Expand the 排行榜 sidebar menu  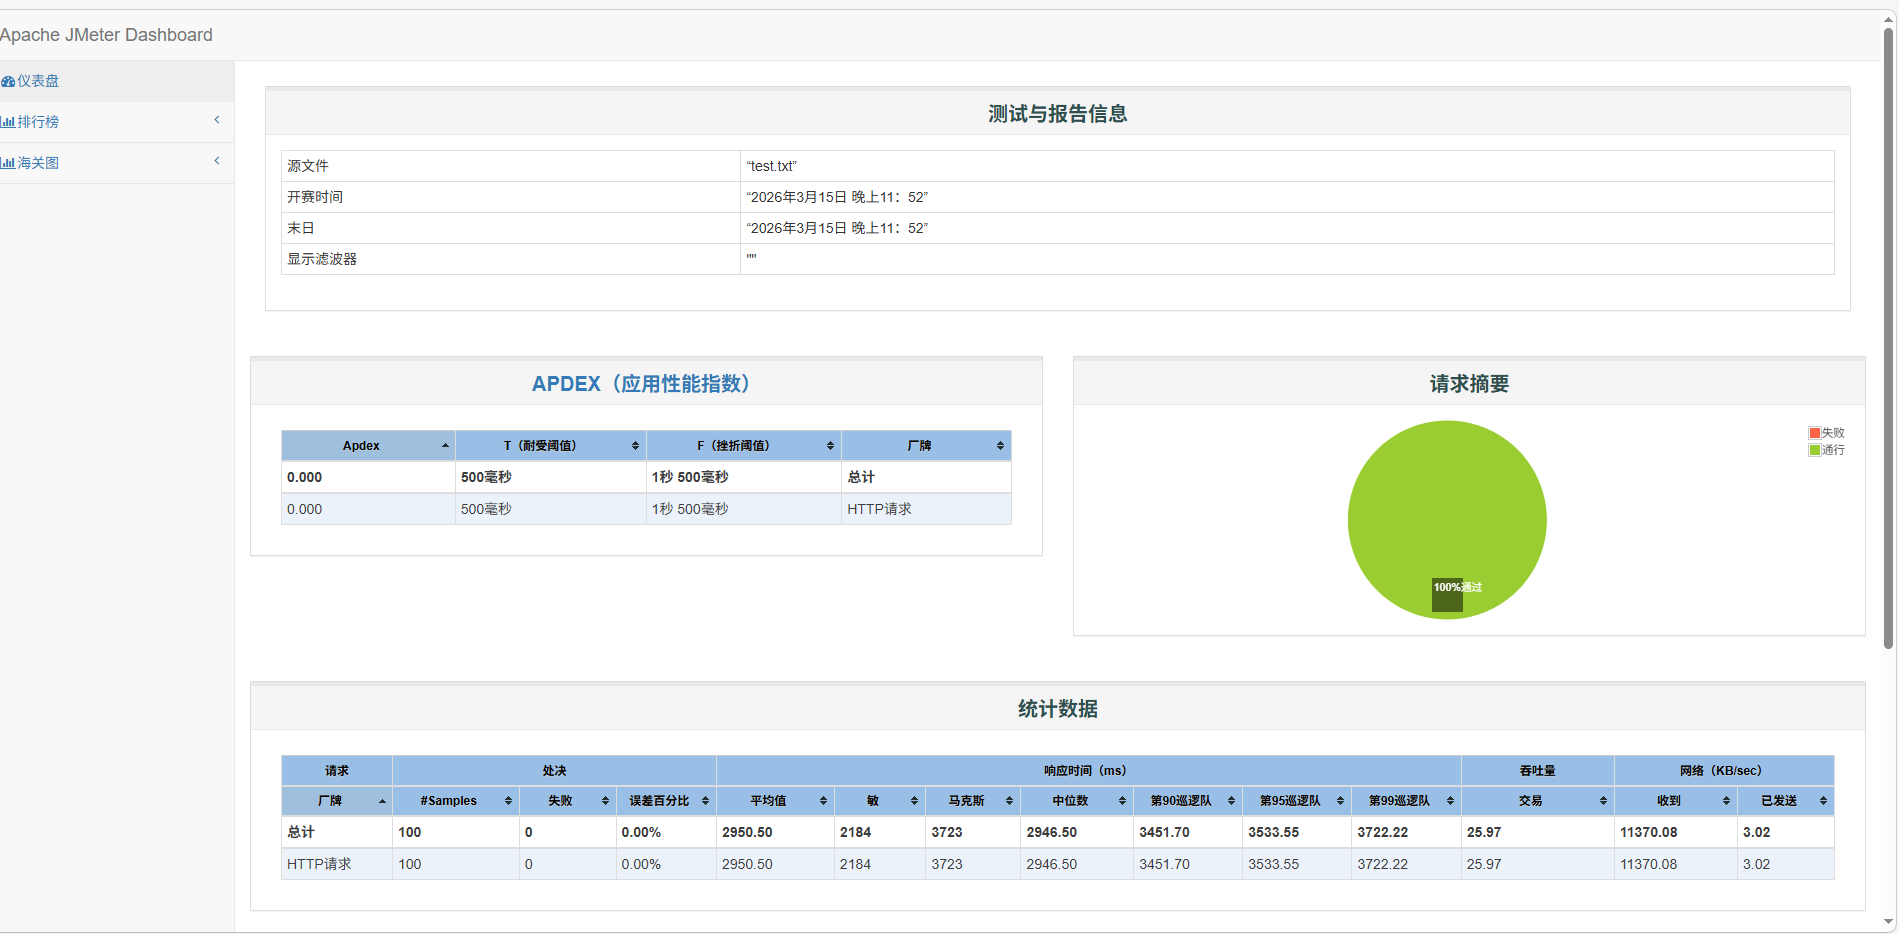pos(117,122)
